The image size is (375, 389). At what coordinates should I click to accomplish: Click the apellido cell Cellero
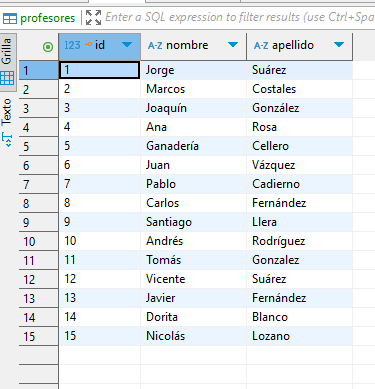[299, 146]
